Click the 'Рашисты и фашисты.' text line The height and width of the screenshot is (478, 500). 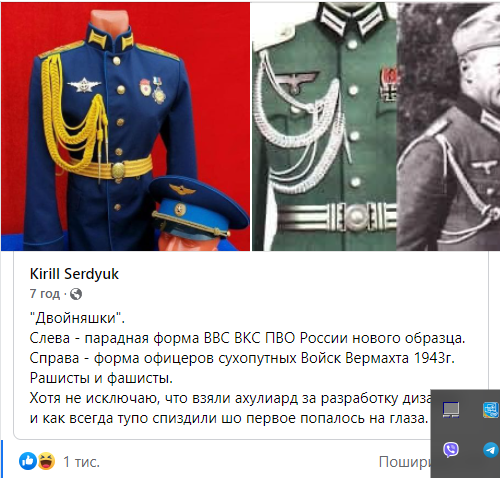point(101,378)
